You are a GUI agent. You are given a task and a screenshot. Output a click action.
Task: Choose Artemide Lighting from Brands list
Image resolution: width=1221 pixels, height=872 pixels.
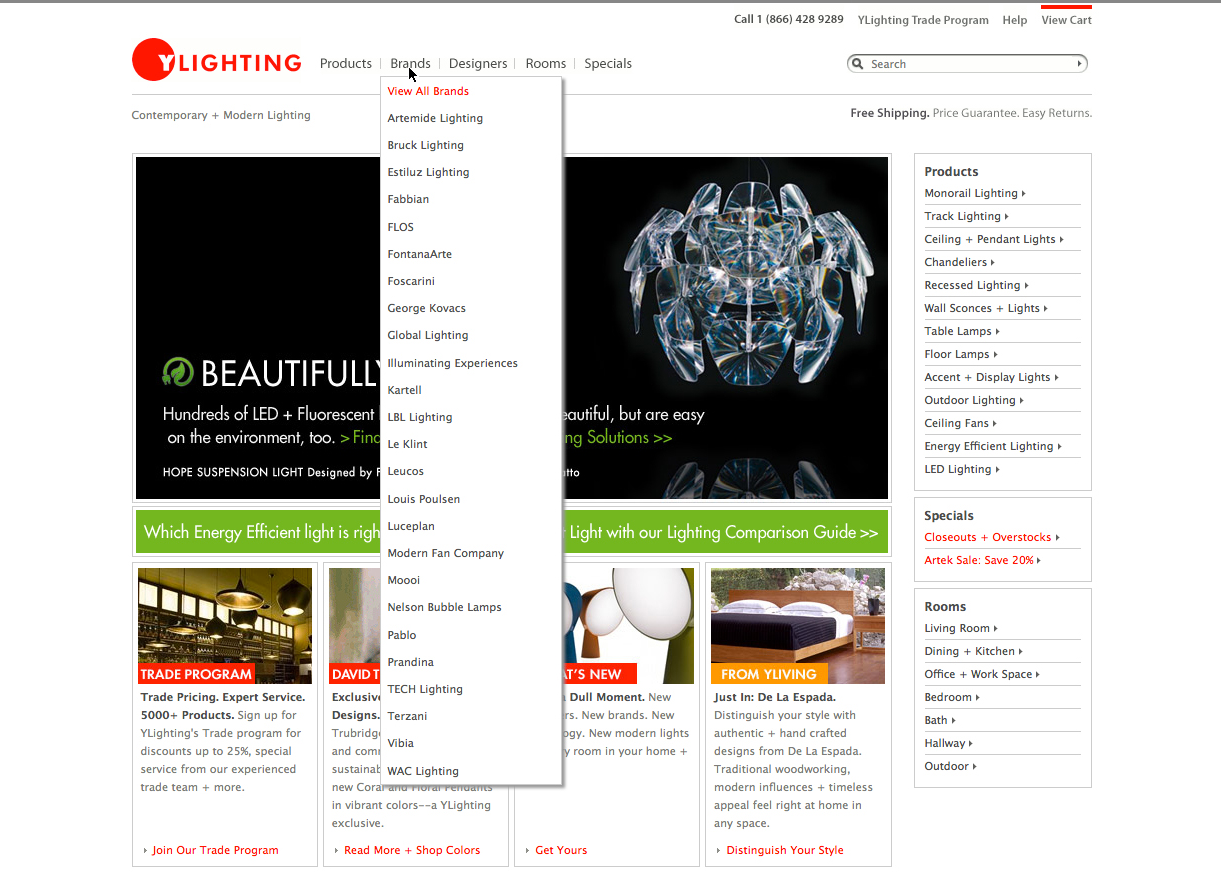(x=435, y=118)
